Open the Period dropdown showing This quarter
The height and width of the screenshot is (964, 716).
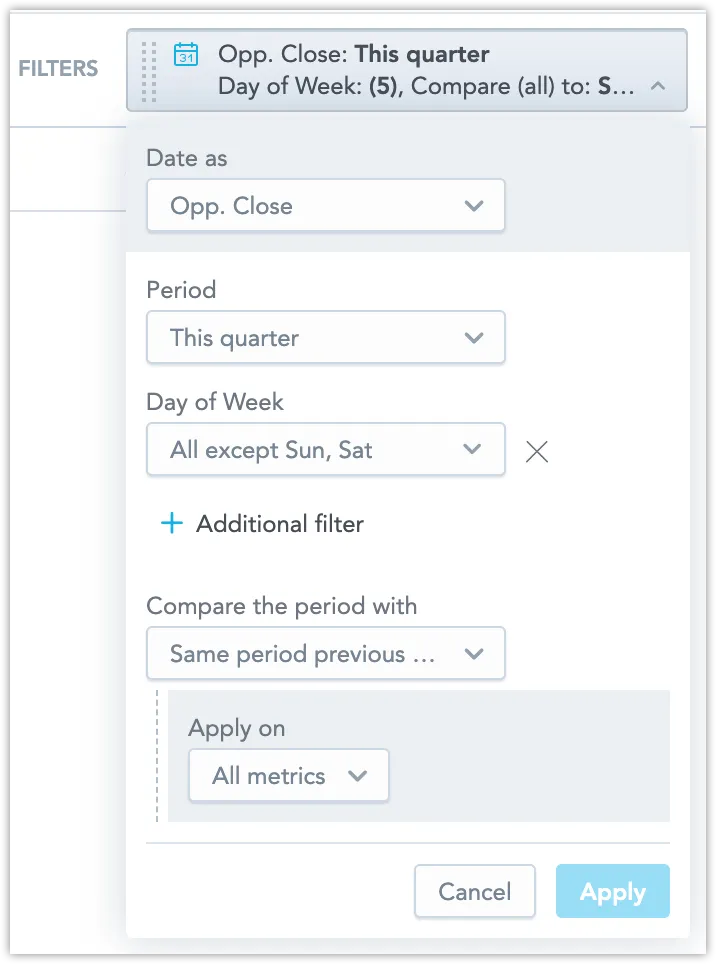[x=300, y=338]
